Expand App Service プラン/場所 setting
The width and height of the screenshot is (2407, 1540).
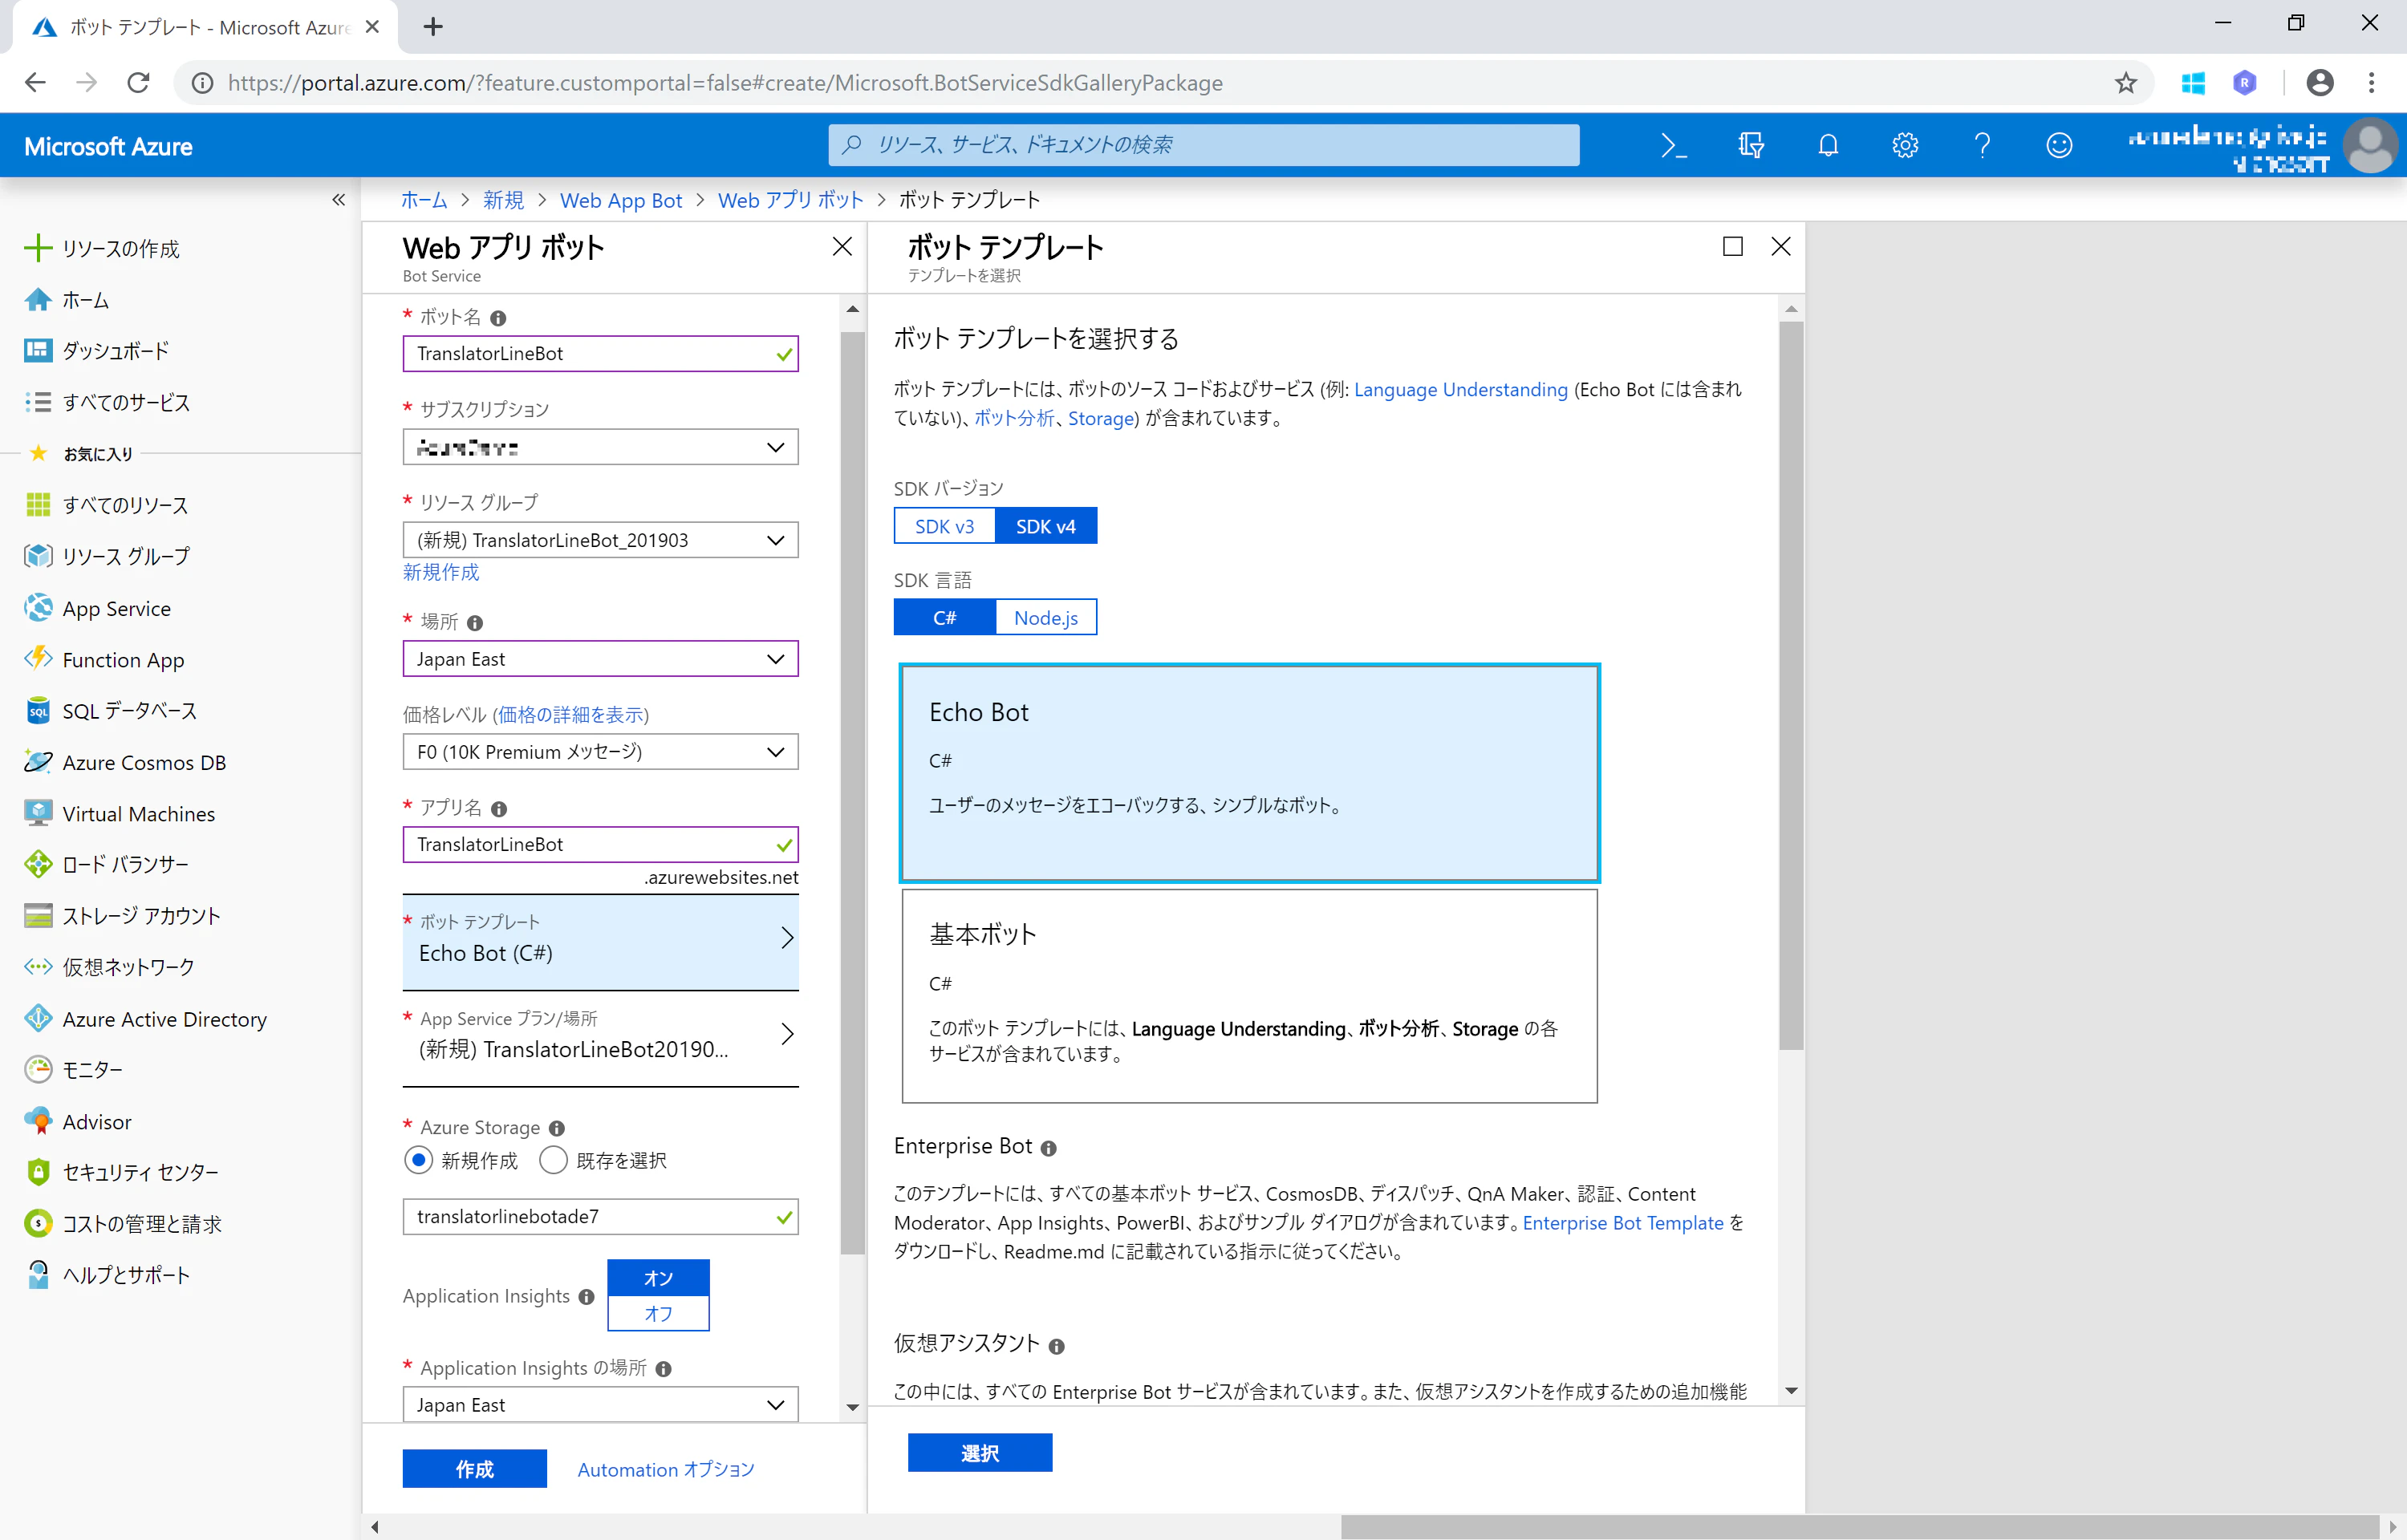(x=600, y=1036)
